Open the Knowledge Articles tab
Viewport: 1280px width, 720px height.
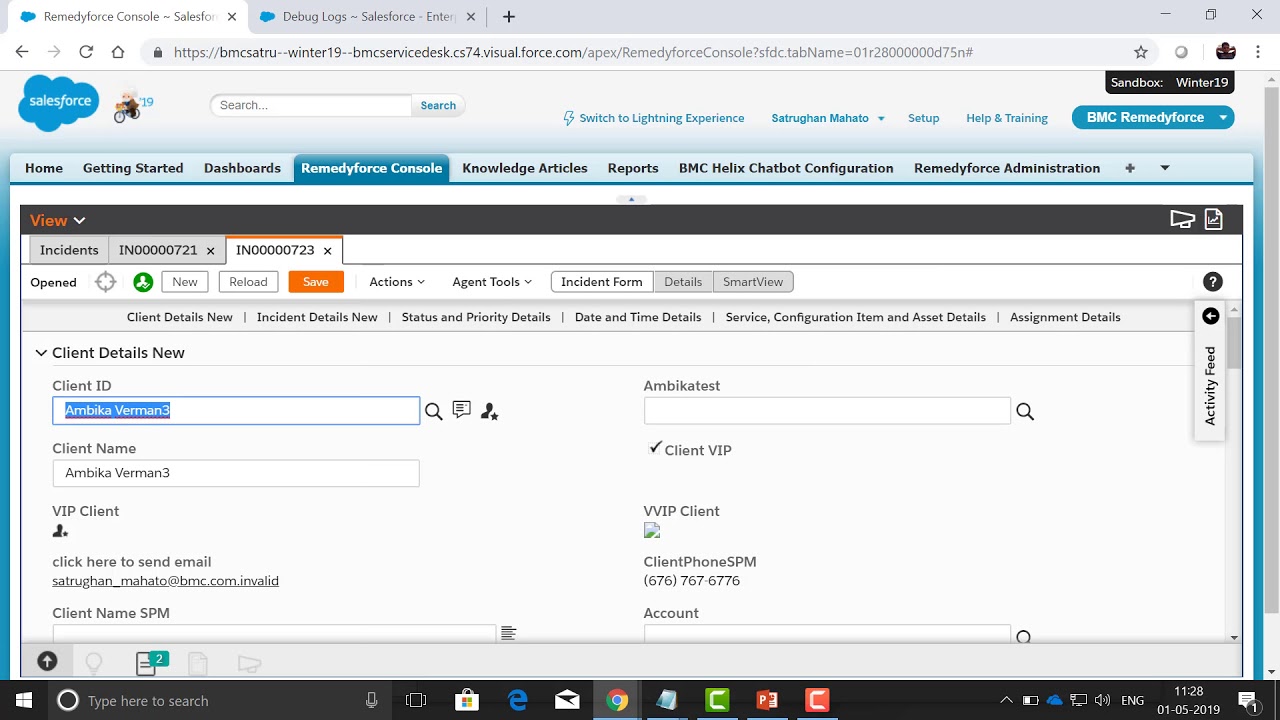coord(525,168)
